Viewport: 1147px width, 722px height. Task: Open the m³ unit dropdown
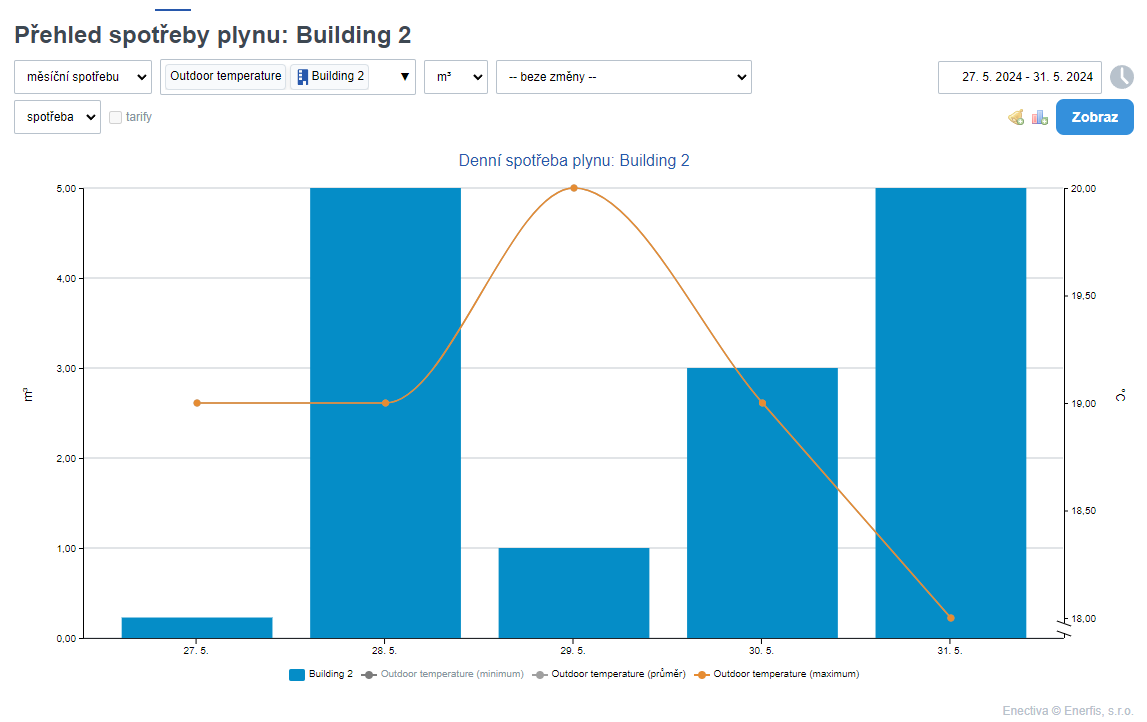coord(455,77)
